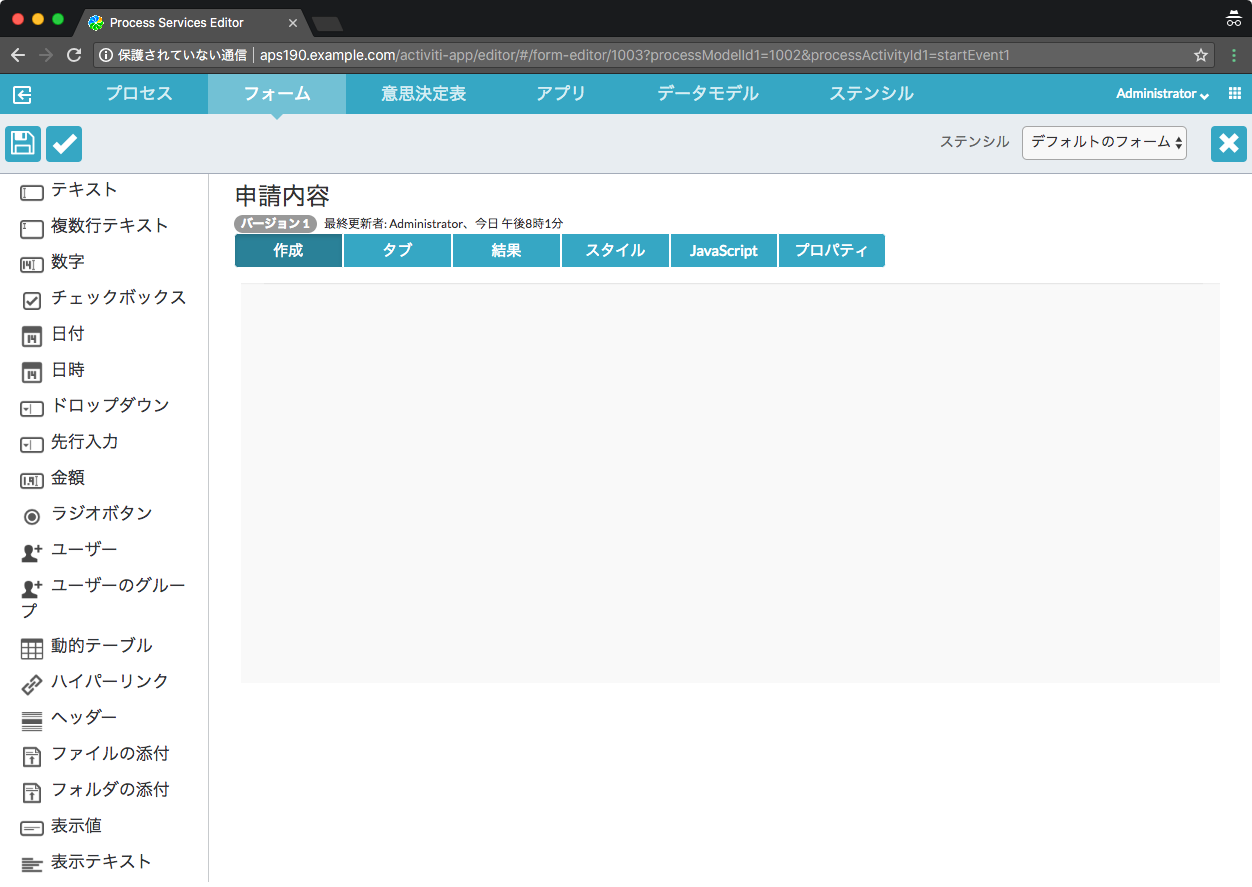
Task: Select the 日付 calendar icon
Action: click(x=32, y=336)
